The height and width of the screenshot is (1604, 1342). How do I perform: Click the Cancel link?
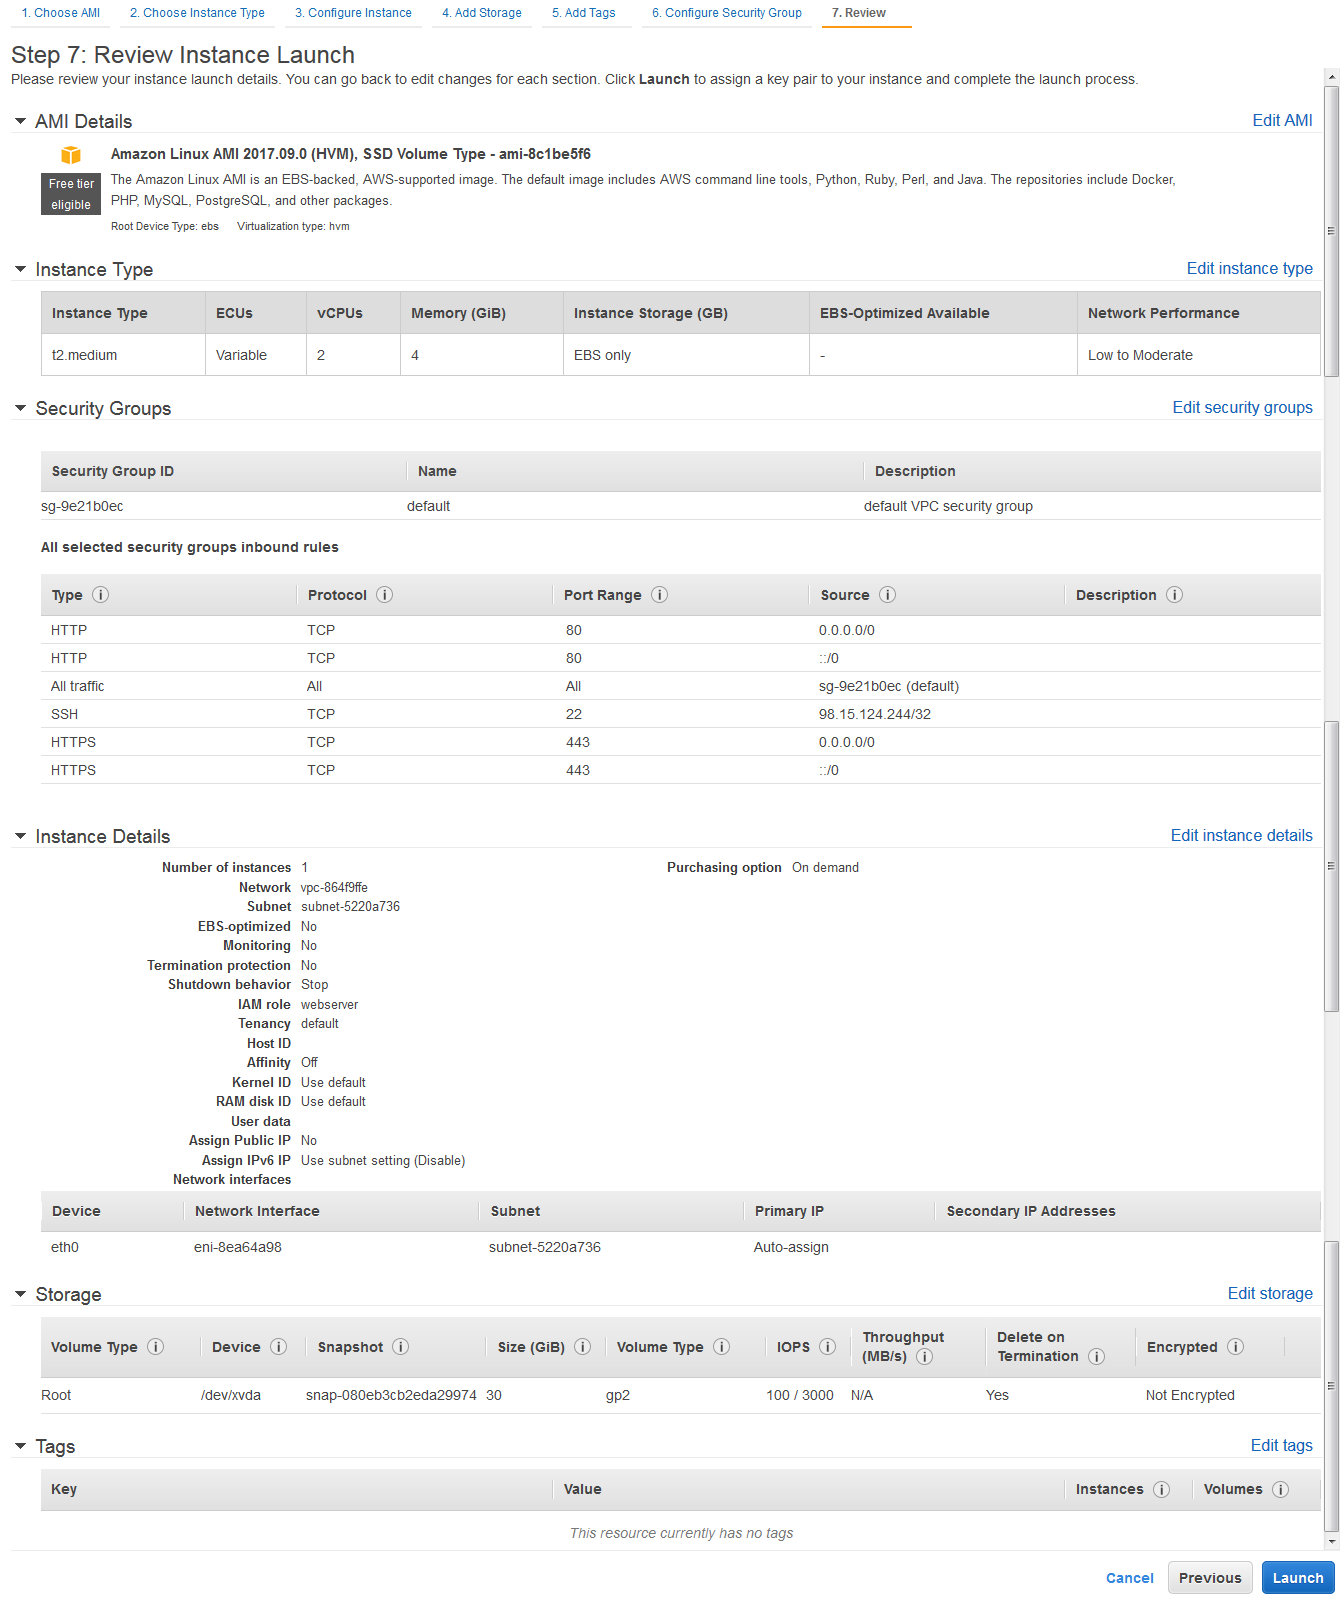1129,1578
